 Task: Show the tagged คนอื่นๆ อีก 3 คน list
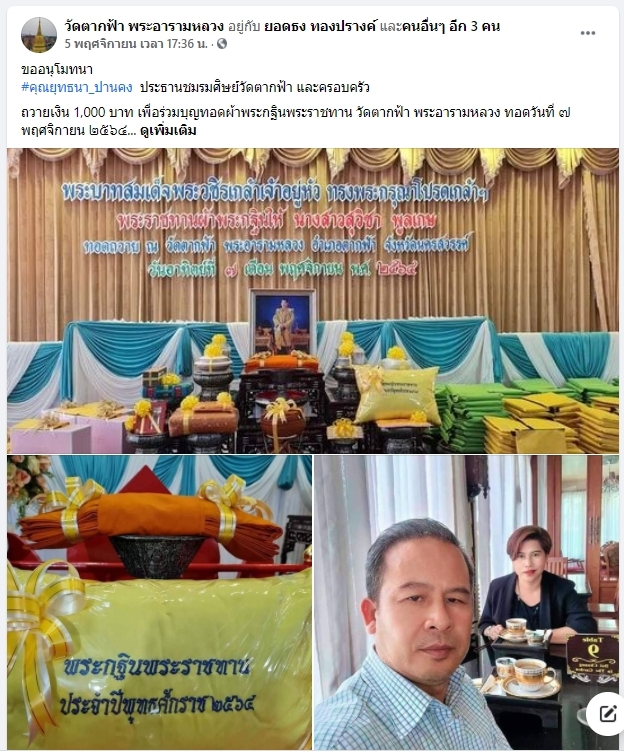[x=449, y=26]
